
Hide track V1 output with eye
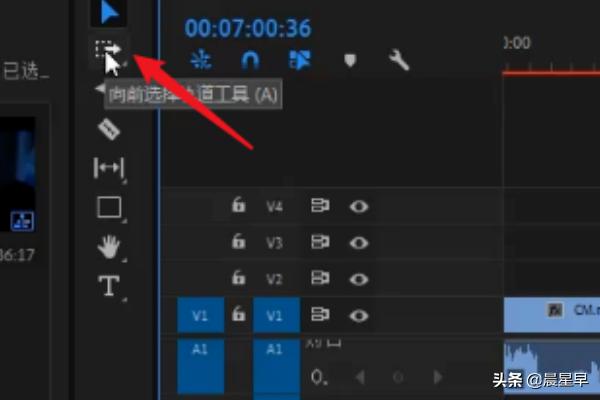(x=359, y=316)
